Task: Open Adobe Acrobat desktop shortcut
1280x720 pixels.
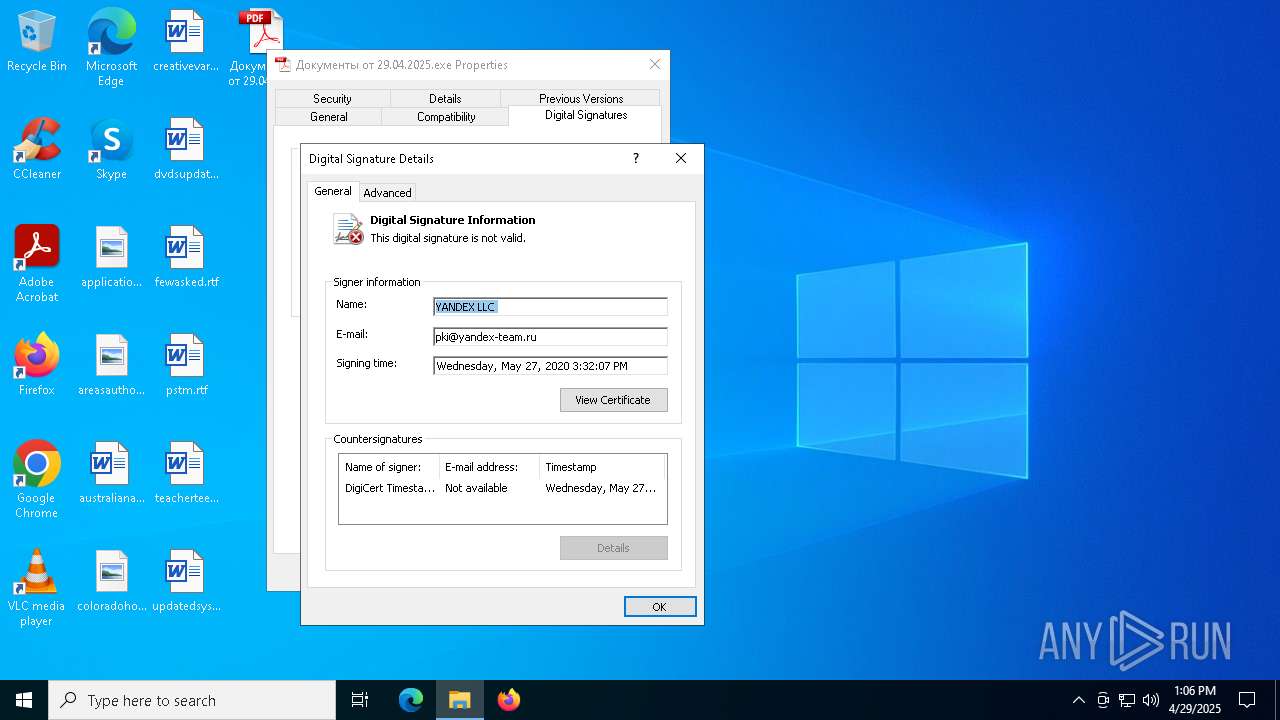Action: click(37, 264)
